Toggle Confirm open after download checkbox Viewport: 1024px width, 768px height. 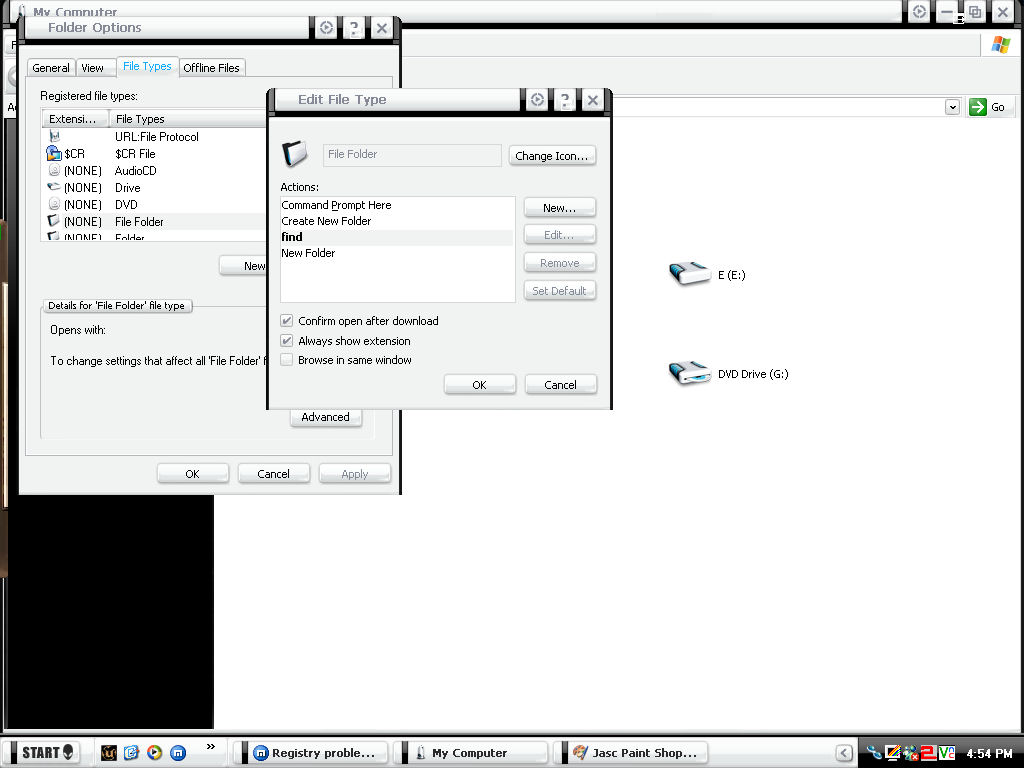point(287,321)
